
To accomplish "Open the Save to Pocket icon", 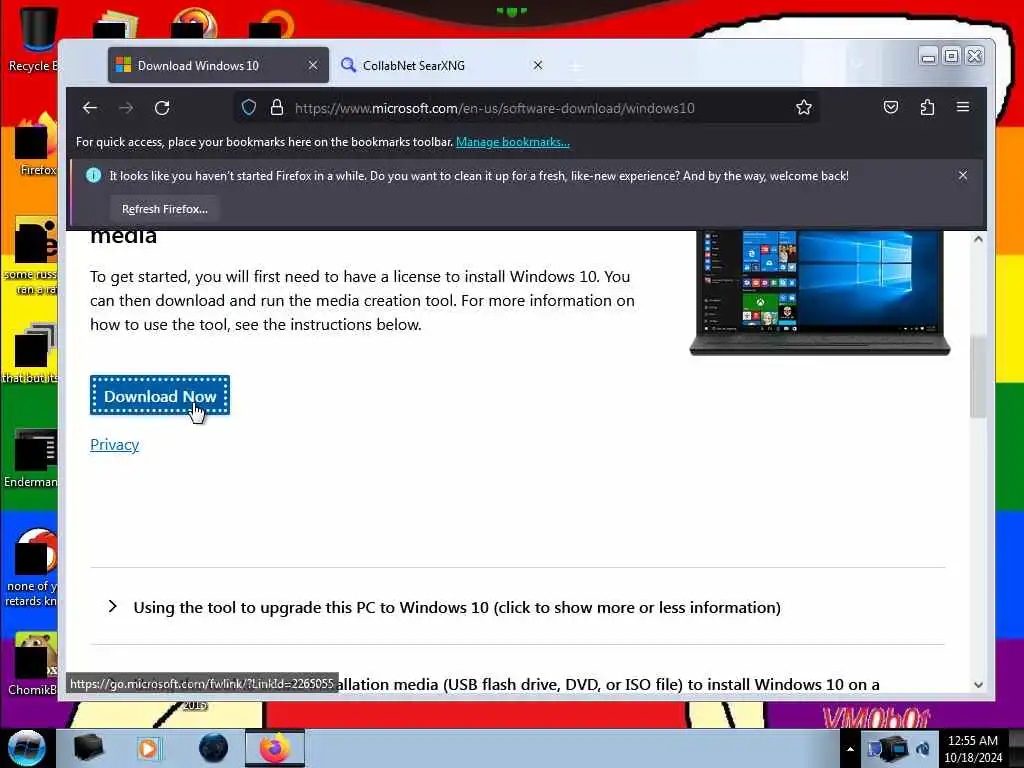I will (891, 107).
